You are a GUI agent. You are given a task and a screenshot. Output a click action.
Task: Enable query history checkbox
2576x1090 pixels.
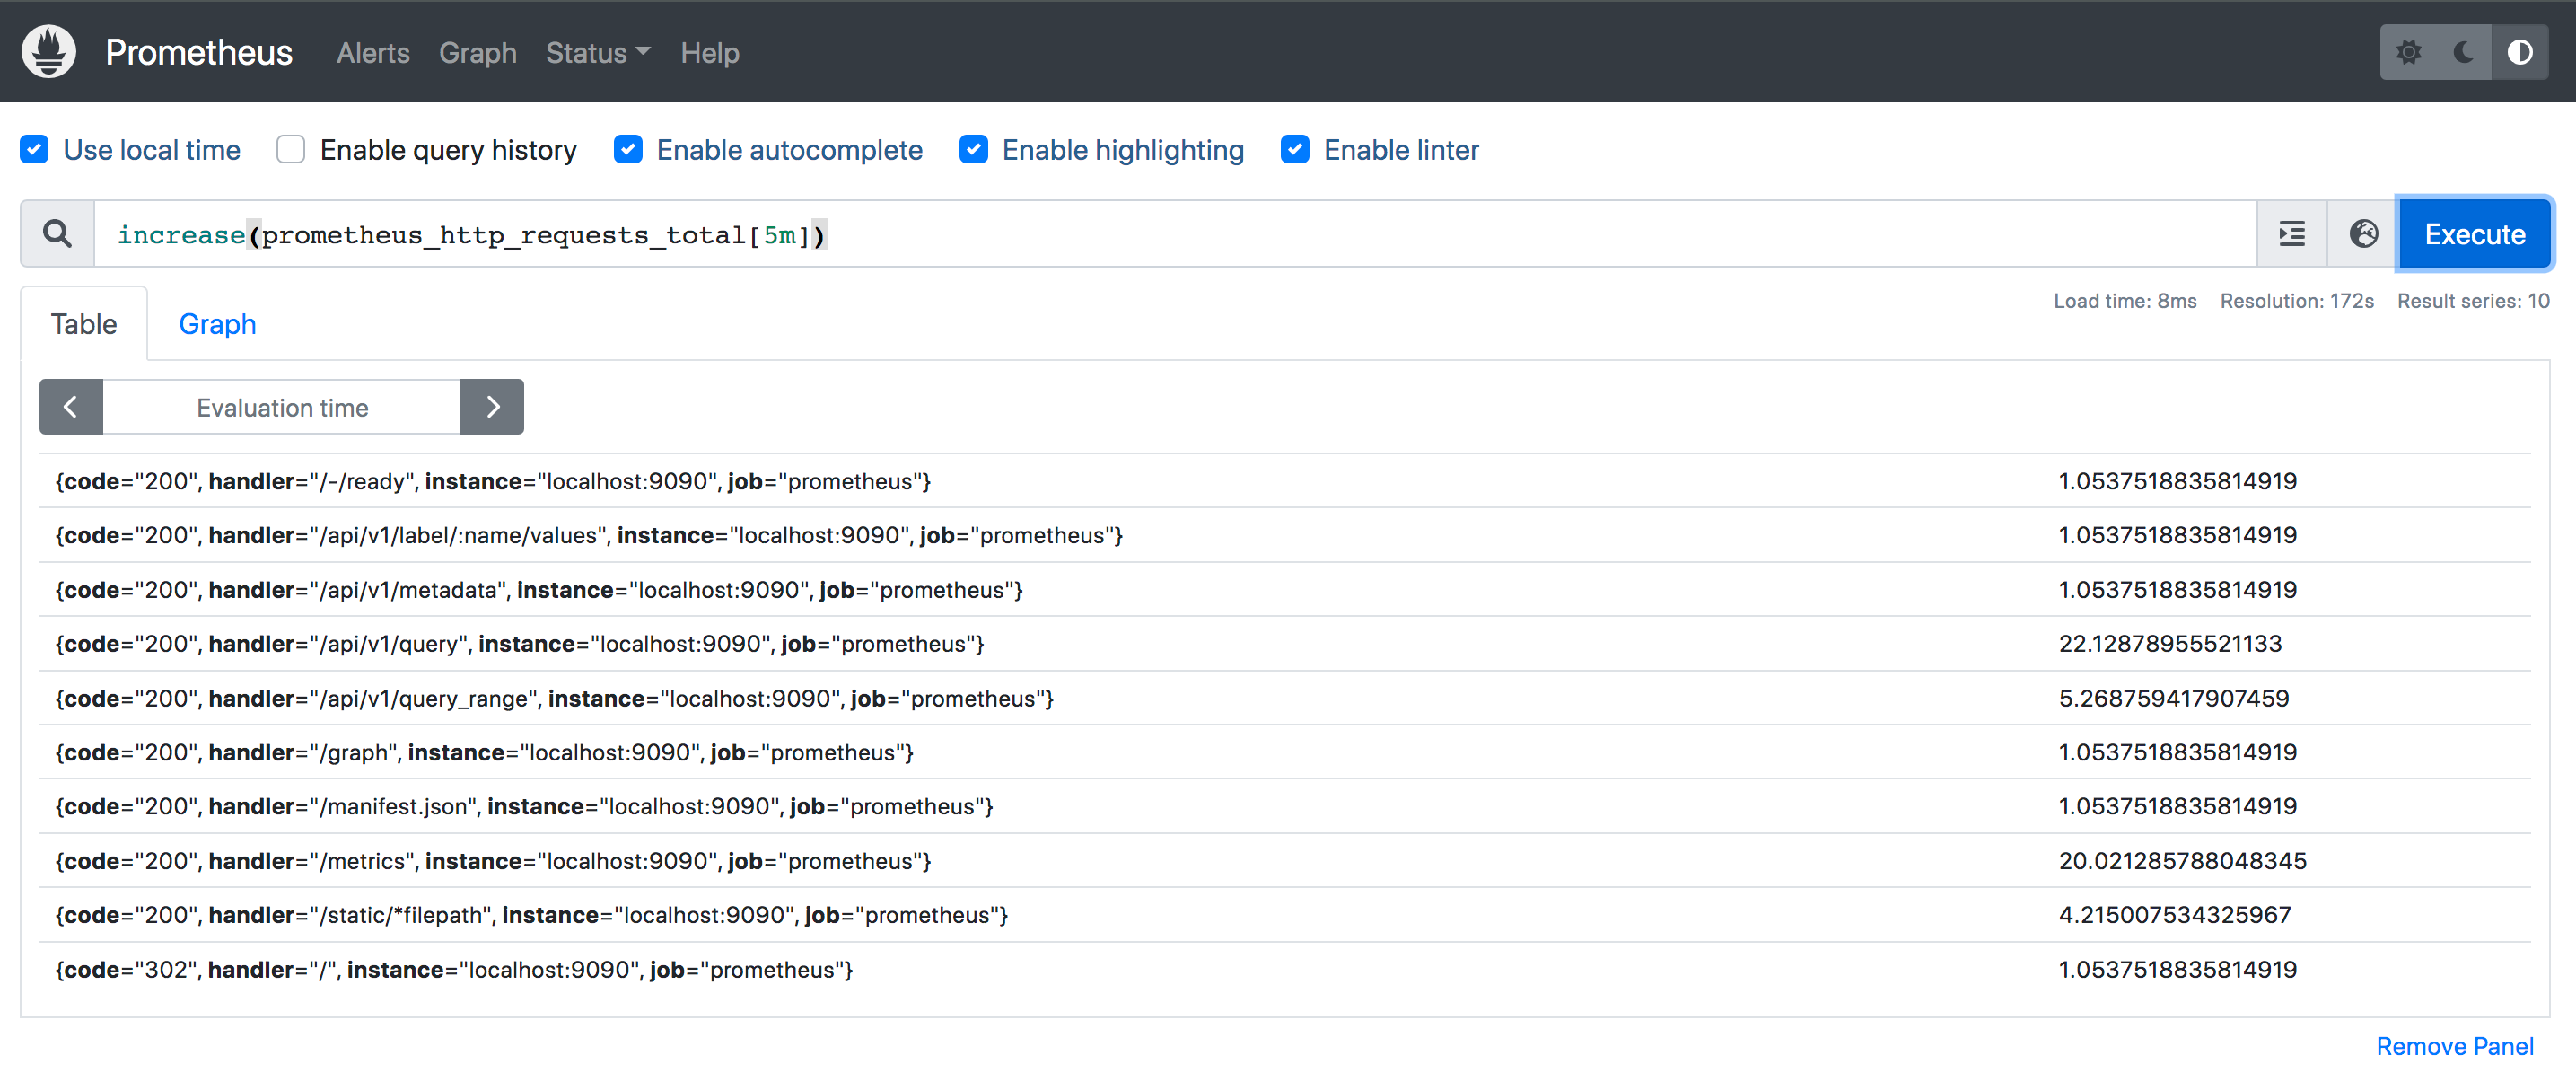(291, 150)
